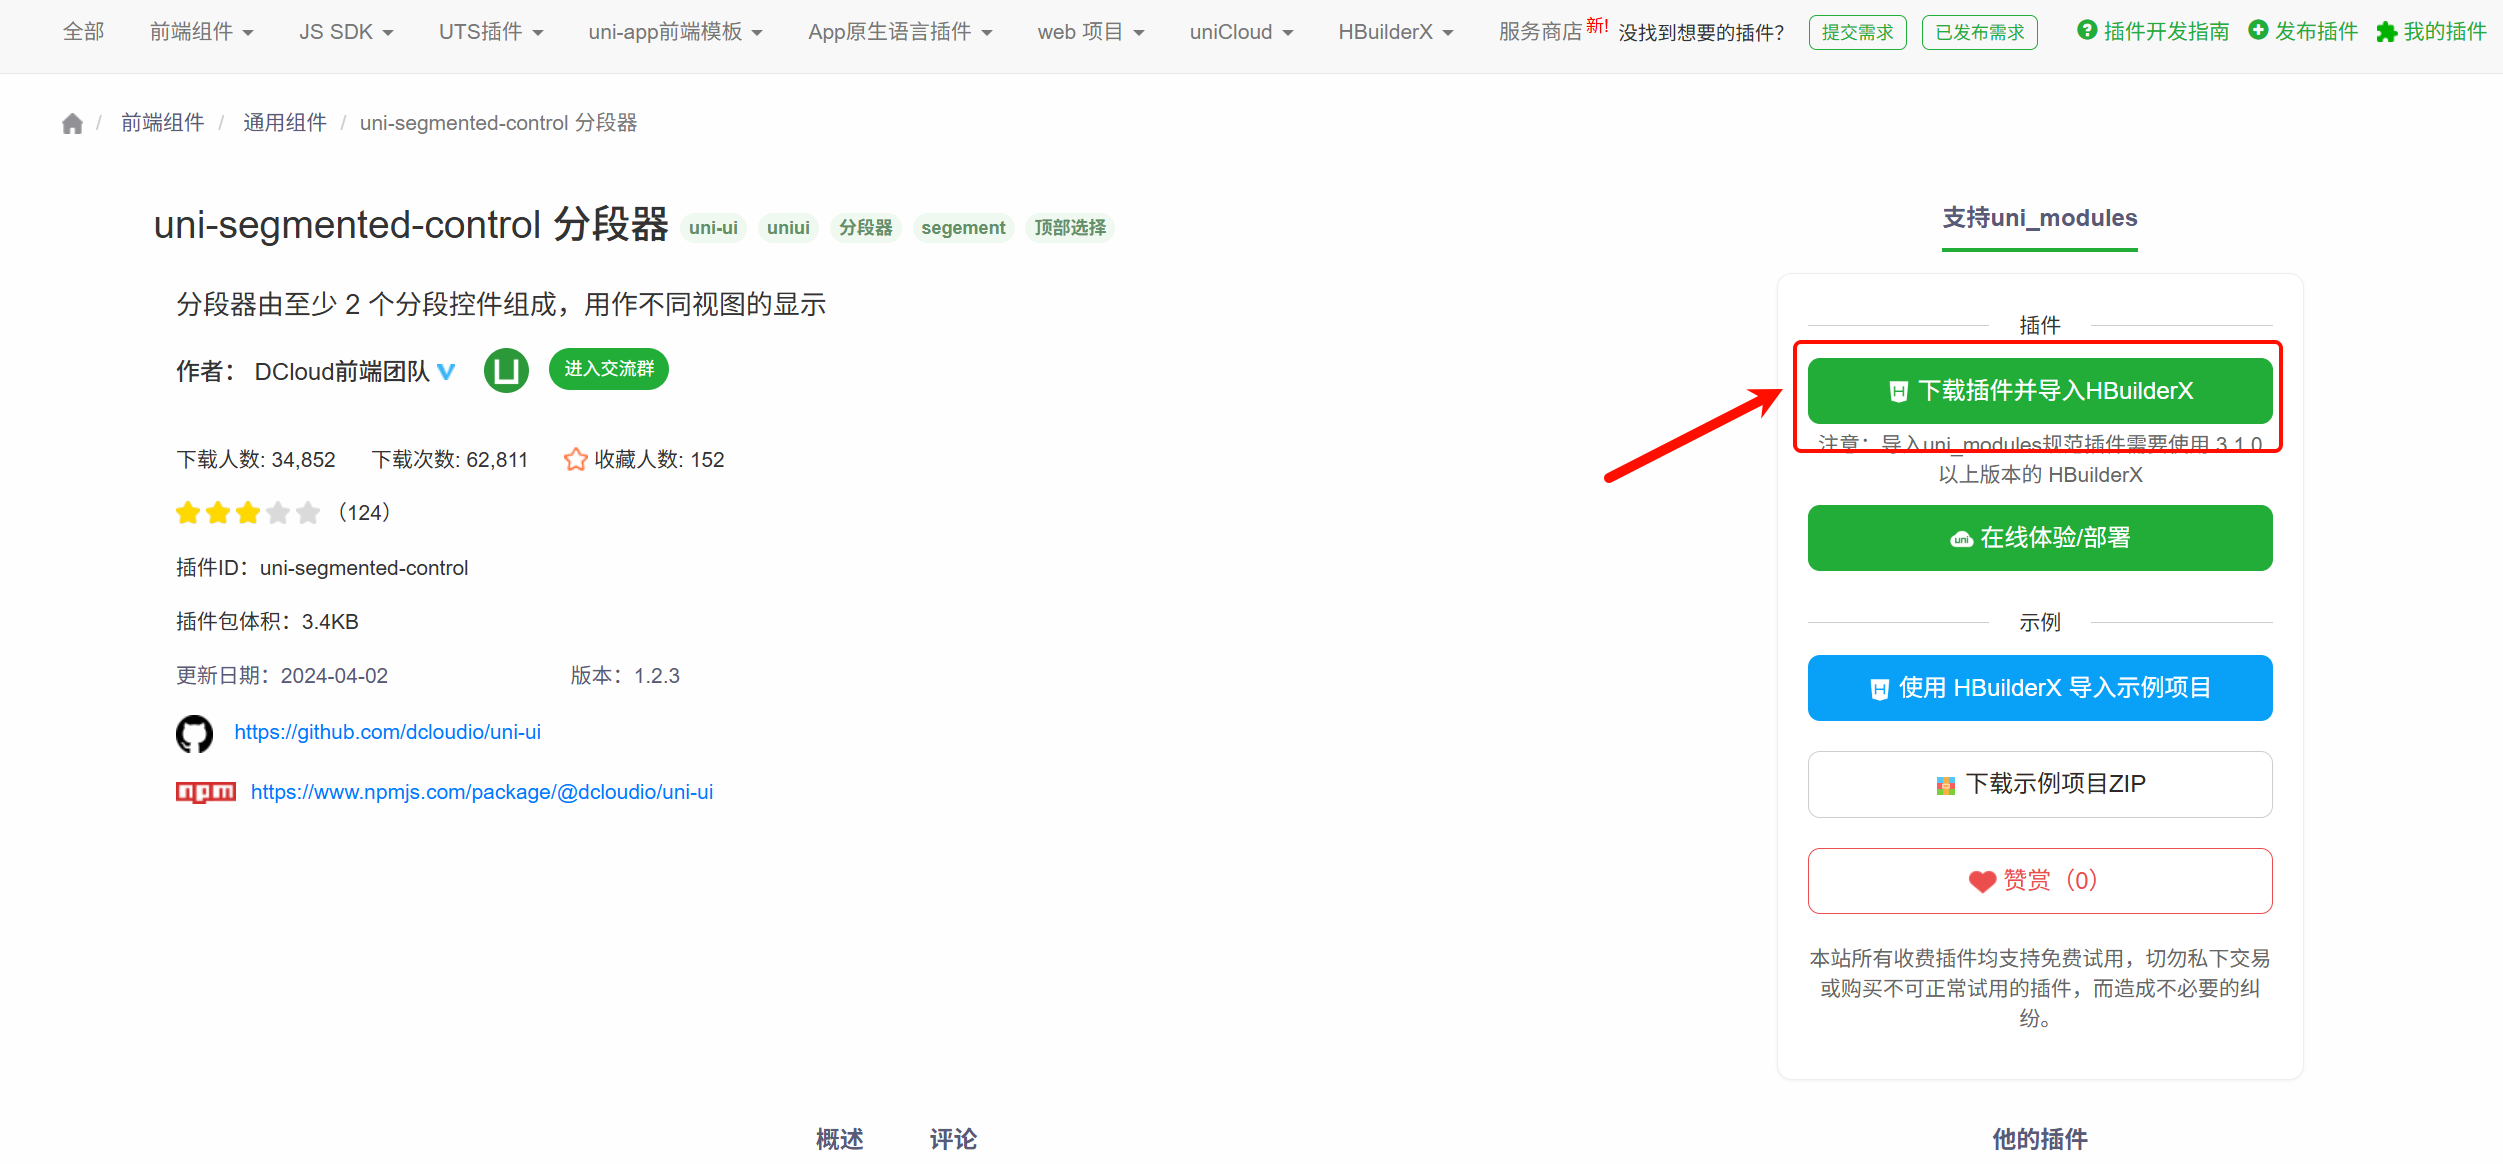Click the five-star rating row
The image size is (2503, 1164).
[x=248, y=513]
